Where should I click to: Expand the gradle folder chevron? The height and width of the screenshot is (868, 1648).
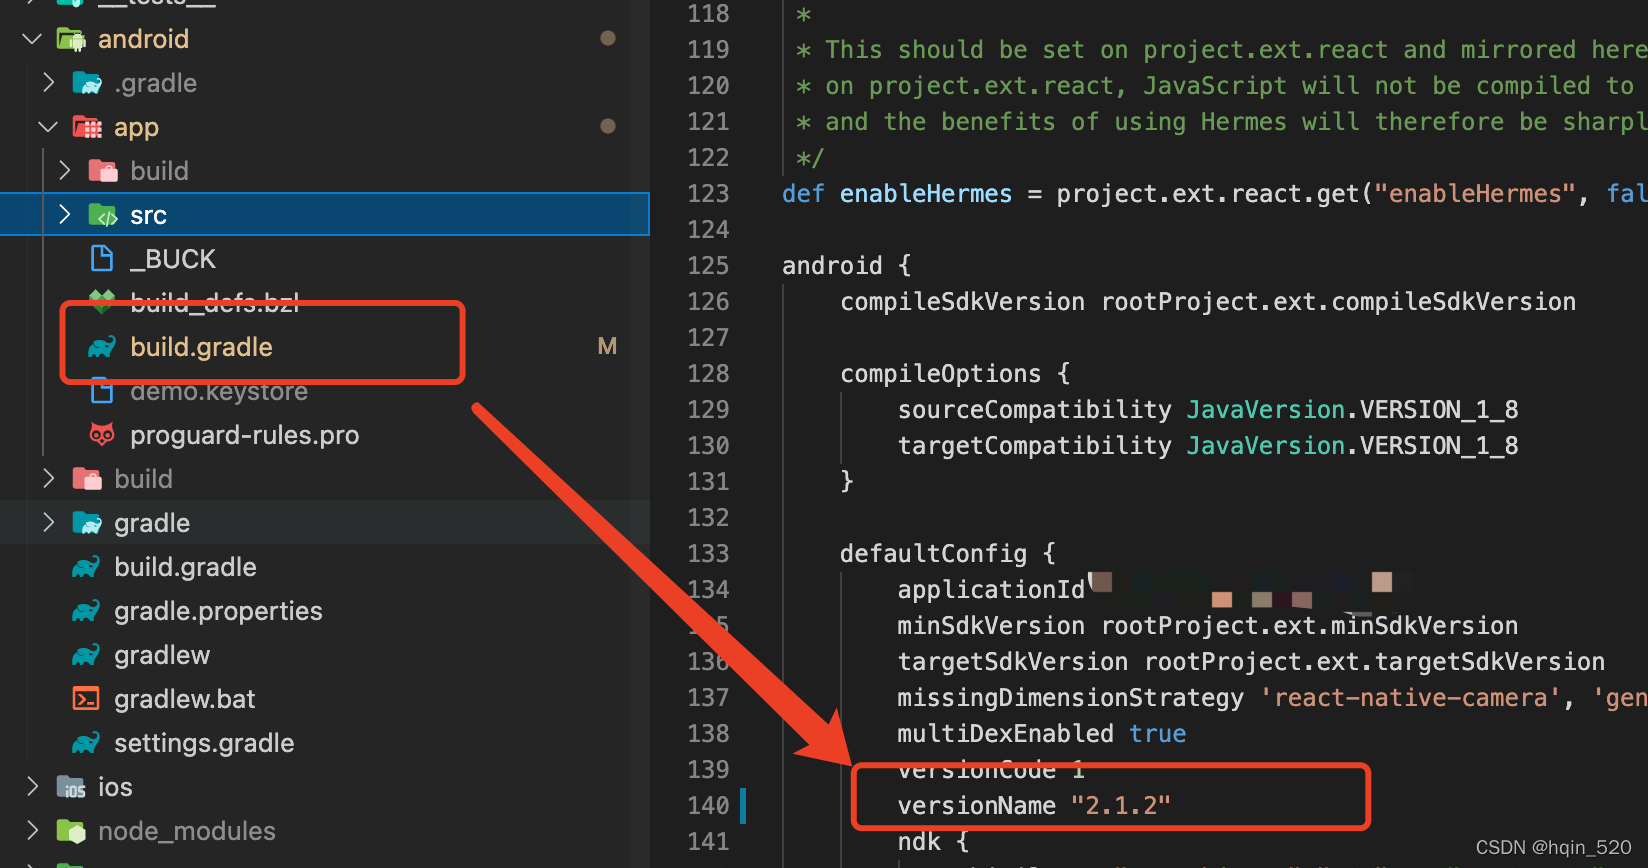[48, 523]
